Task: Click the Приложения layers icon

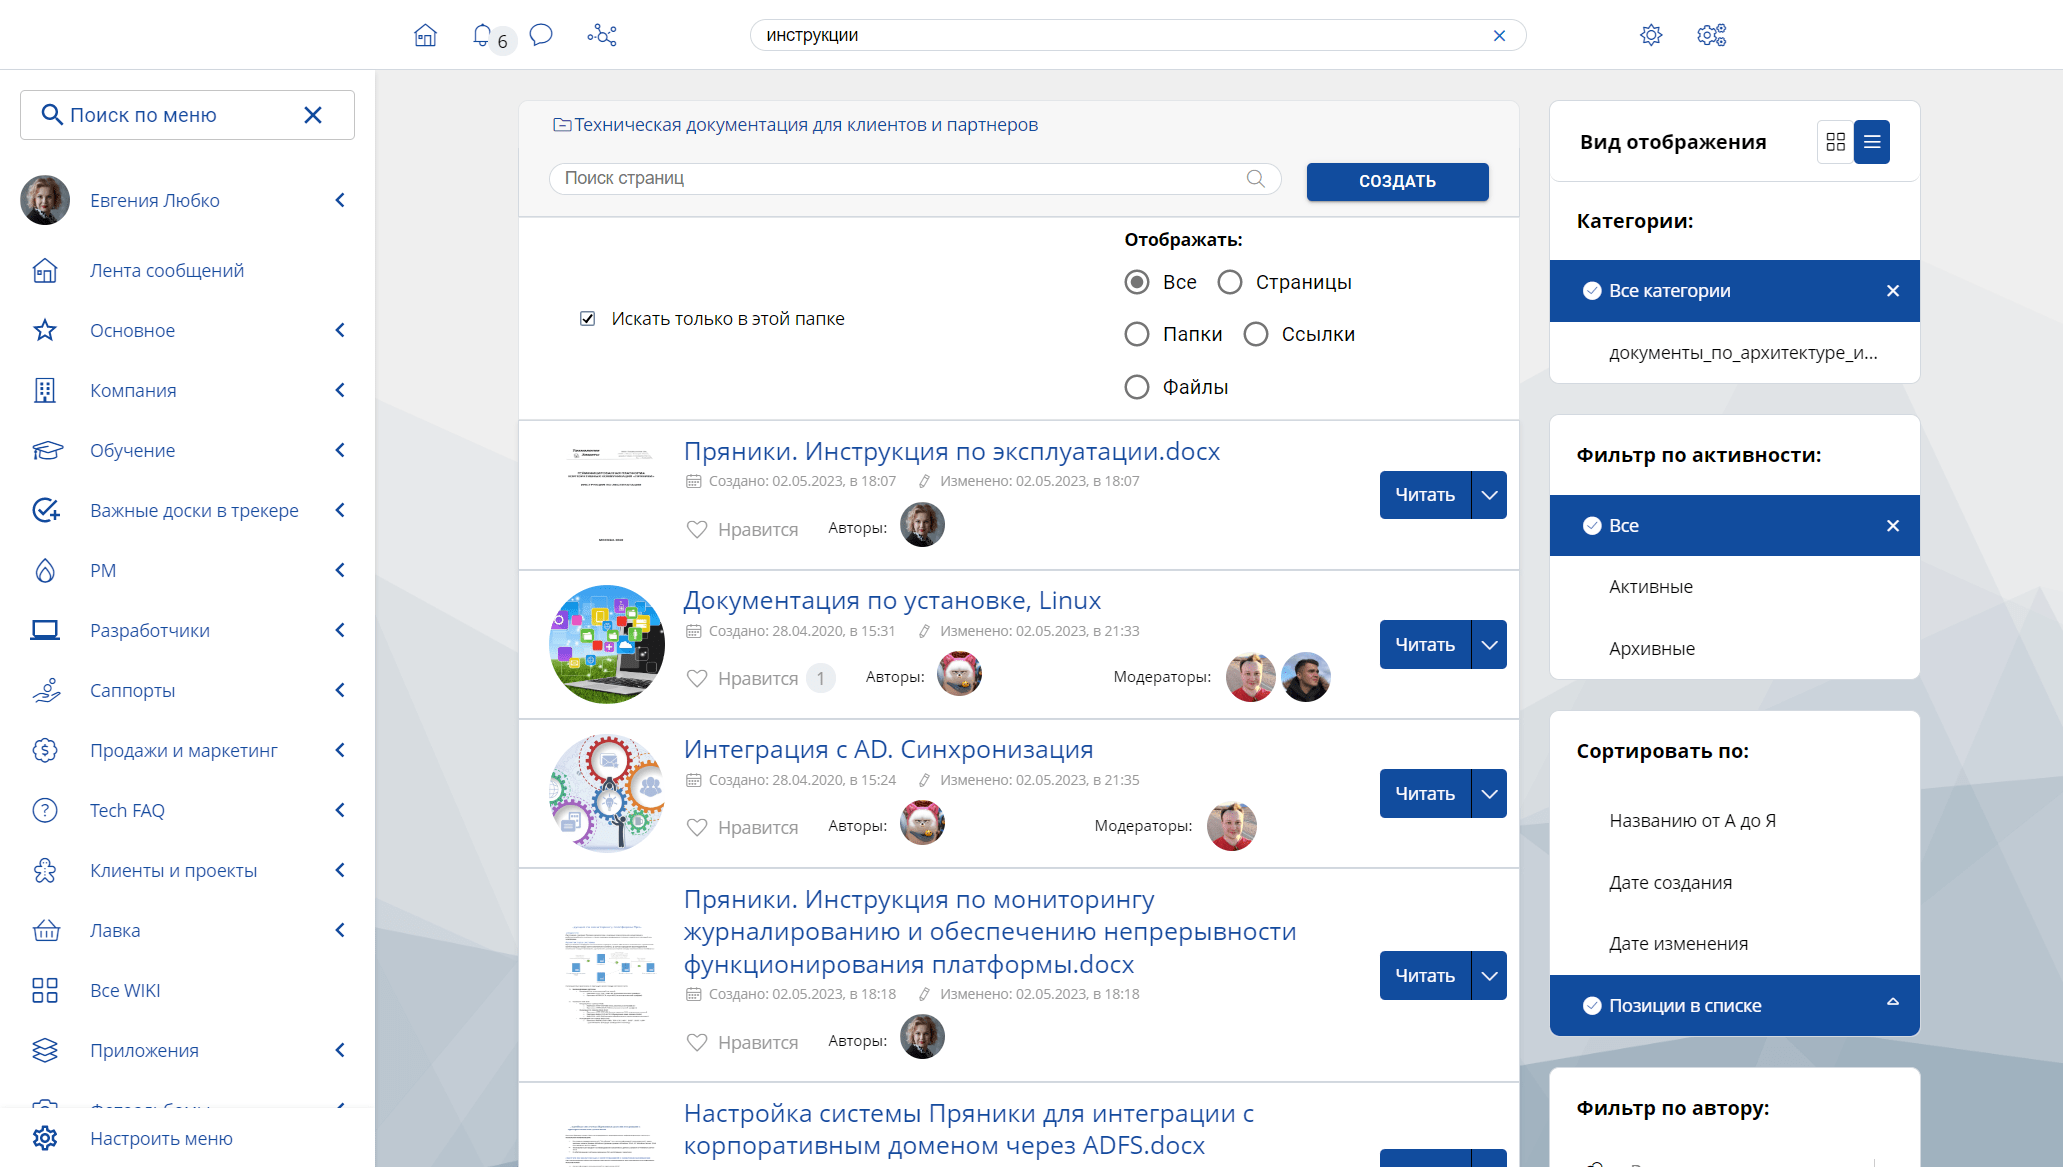Action: [x=45, y=1050]
